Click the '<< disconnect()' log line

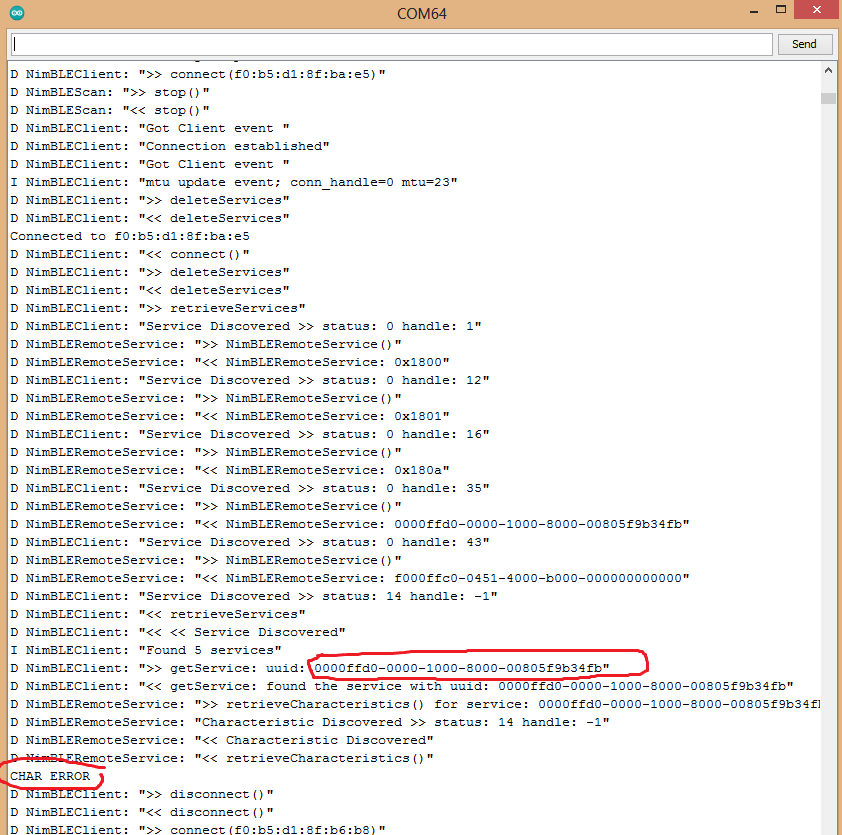point(142,812)
